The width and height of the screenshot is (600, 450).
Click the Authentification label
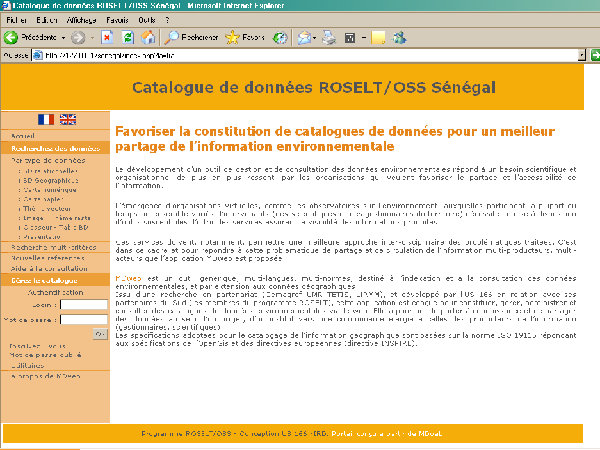click(x=55, y=292)
